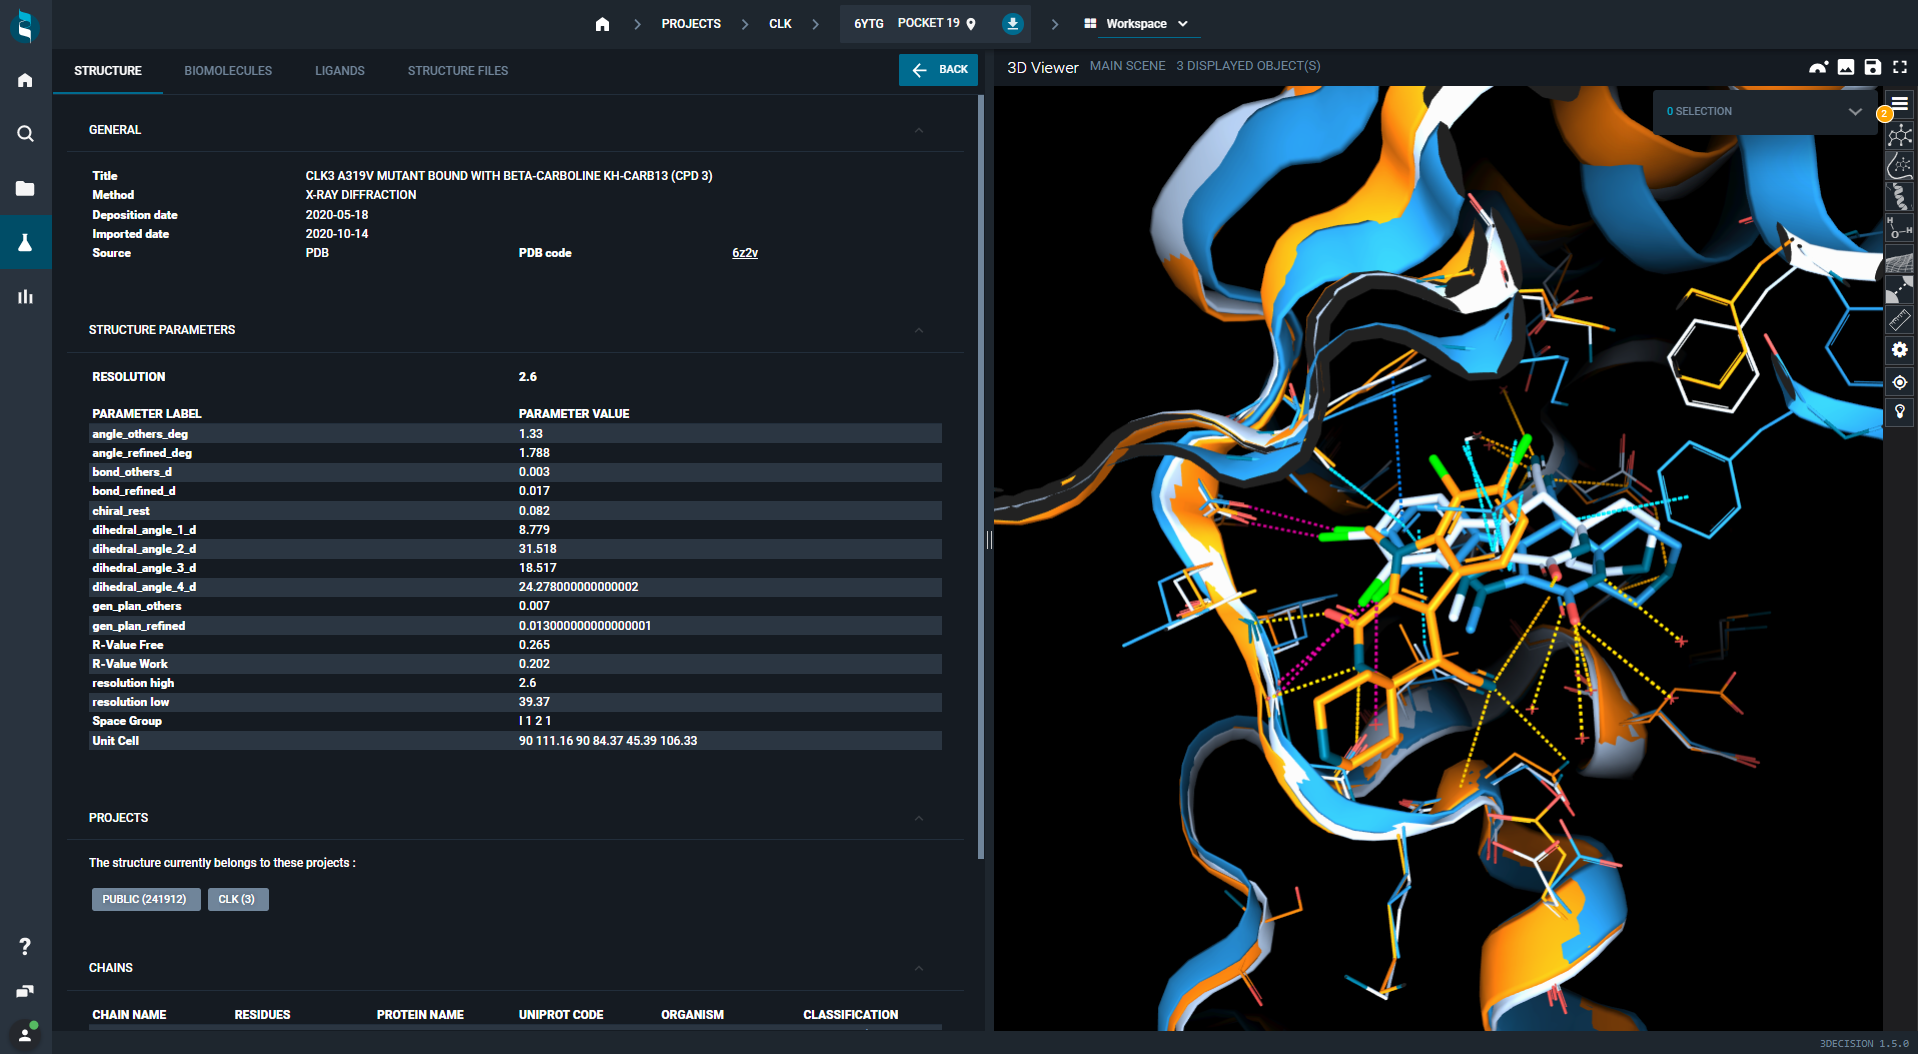1918x1054 pixels.
Task: Switch to the Biomolecules tab
Action: click(228, 71)
